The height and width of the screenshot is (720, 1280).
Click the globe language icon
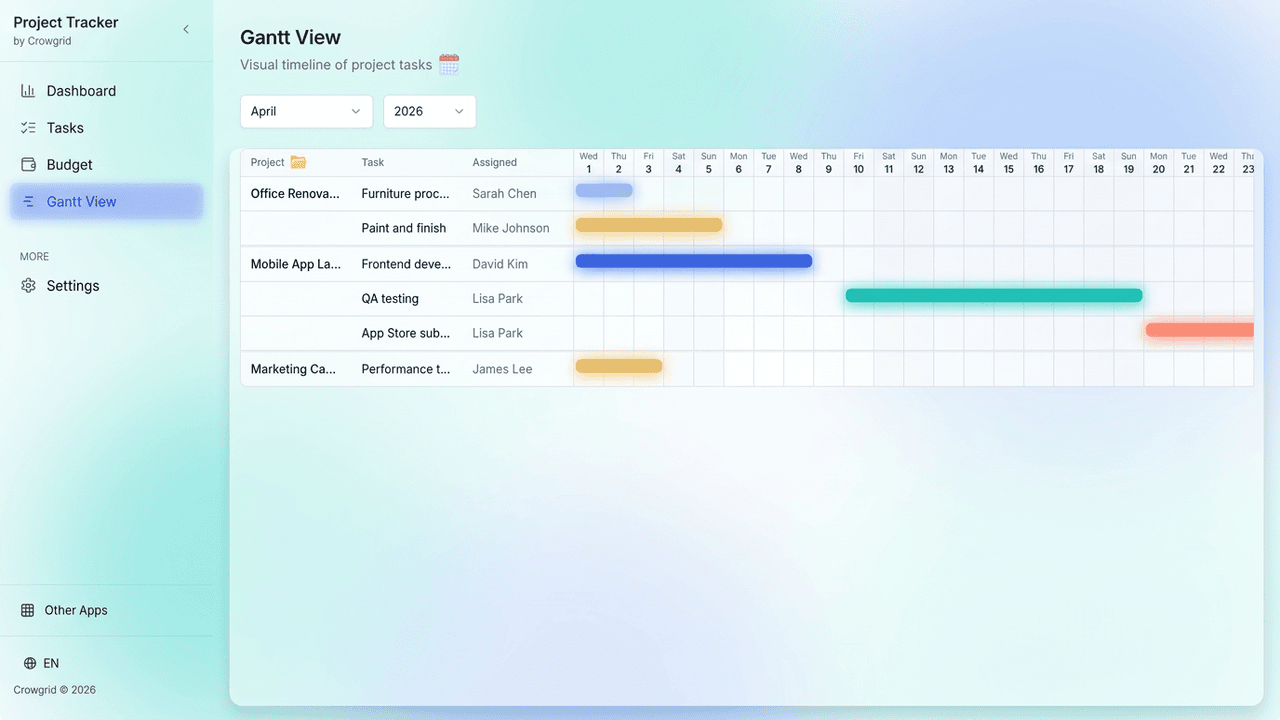pyautogui.click(x=30, y=663)
